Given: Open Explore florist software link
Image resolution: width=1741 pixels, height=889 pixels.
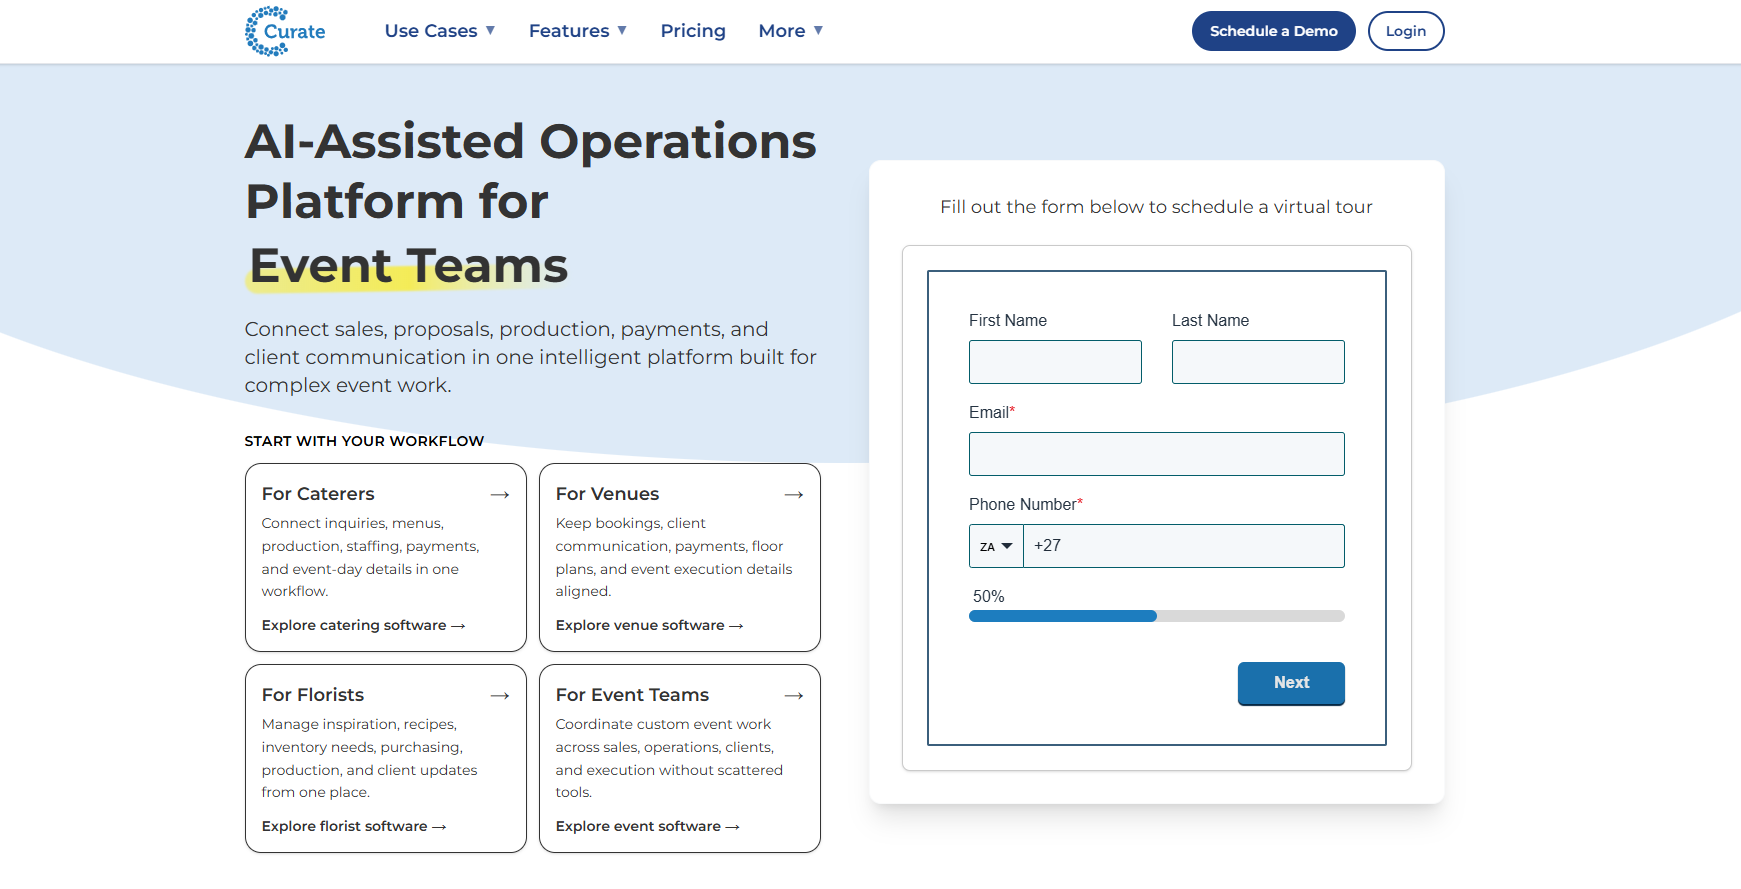Looking at the screenshot, I should click(x=354, y=827).
